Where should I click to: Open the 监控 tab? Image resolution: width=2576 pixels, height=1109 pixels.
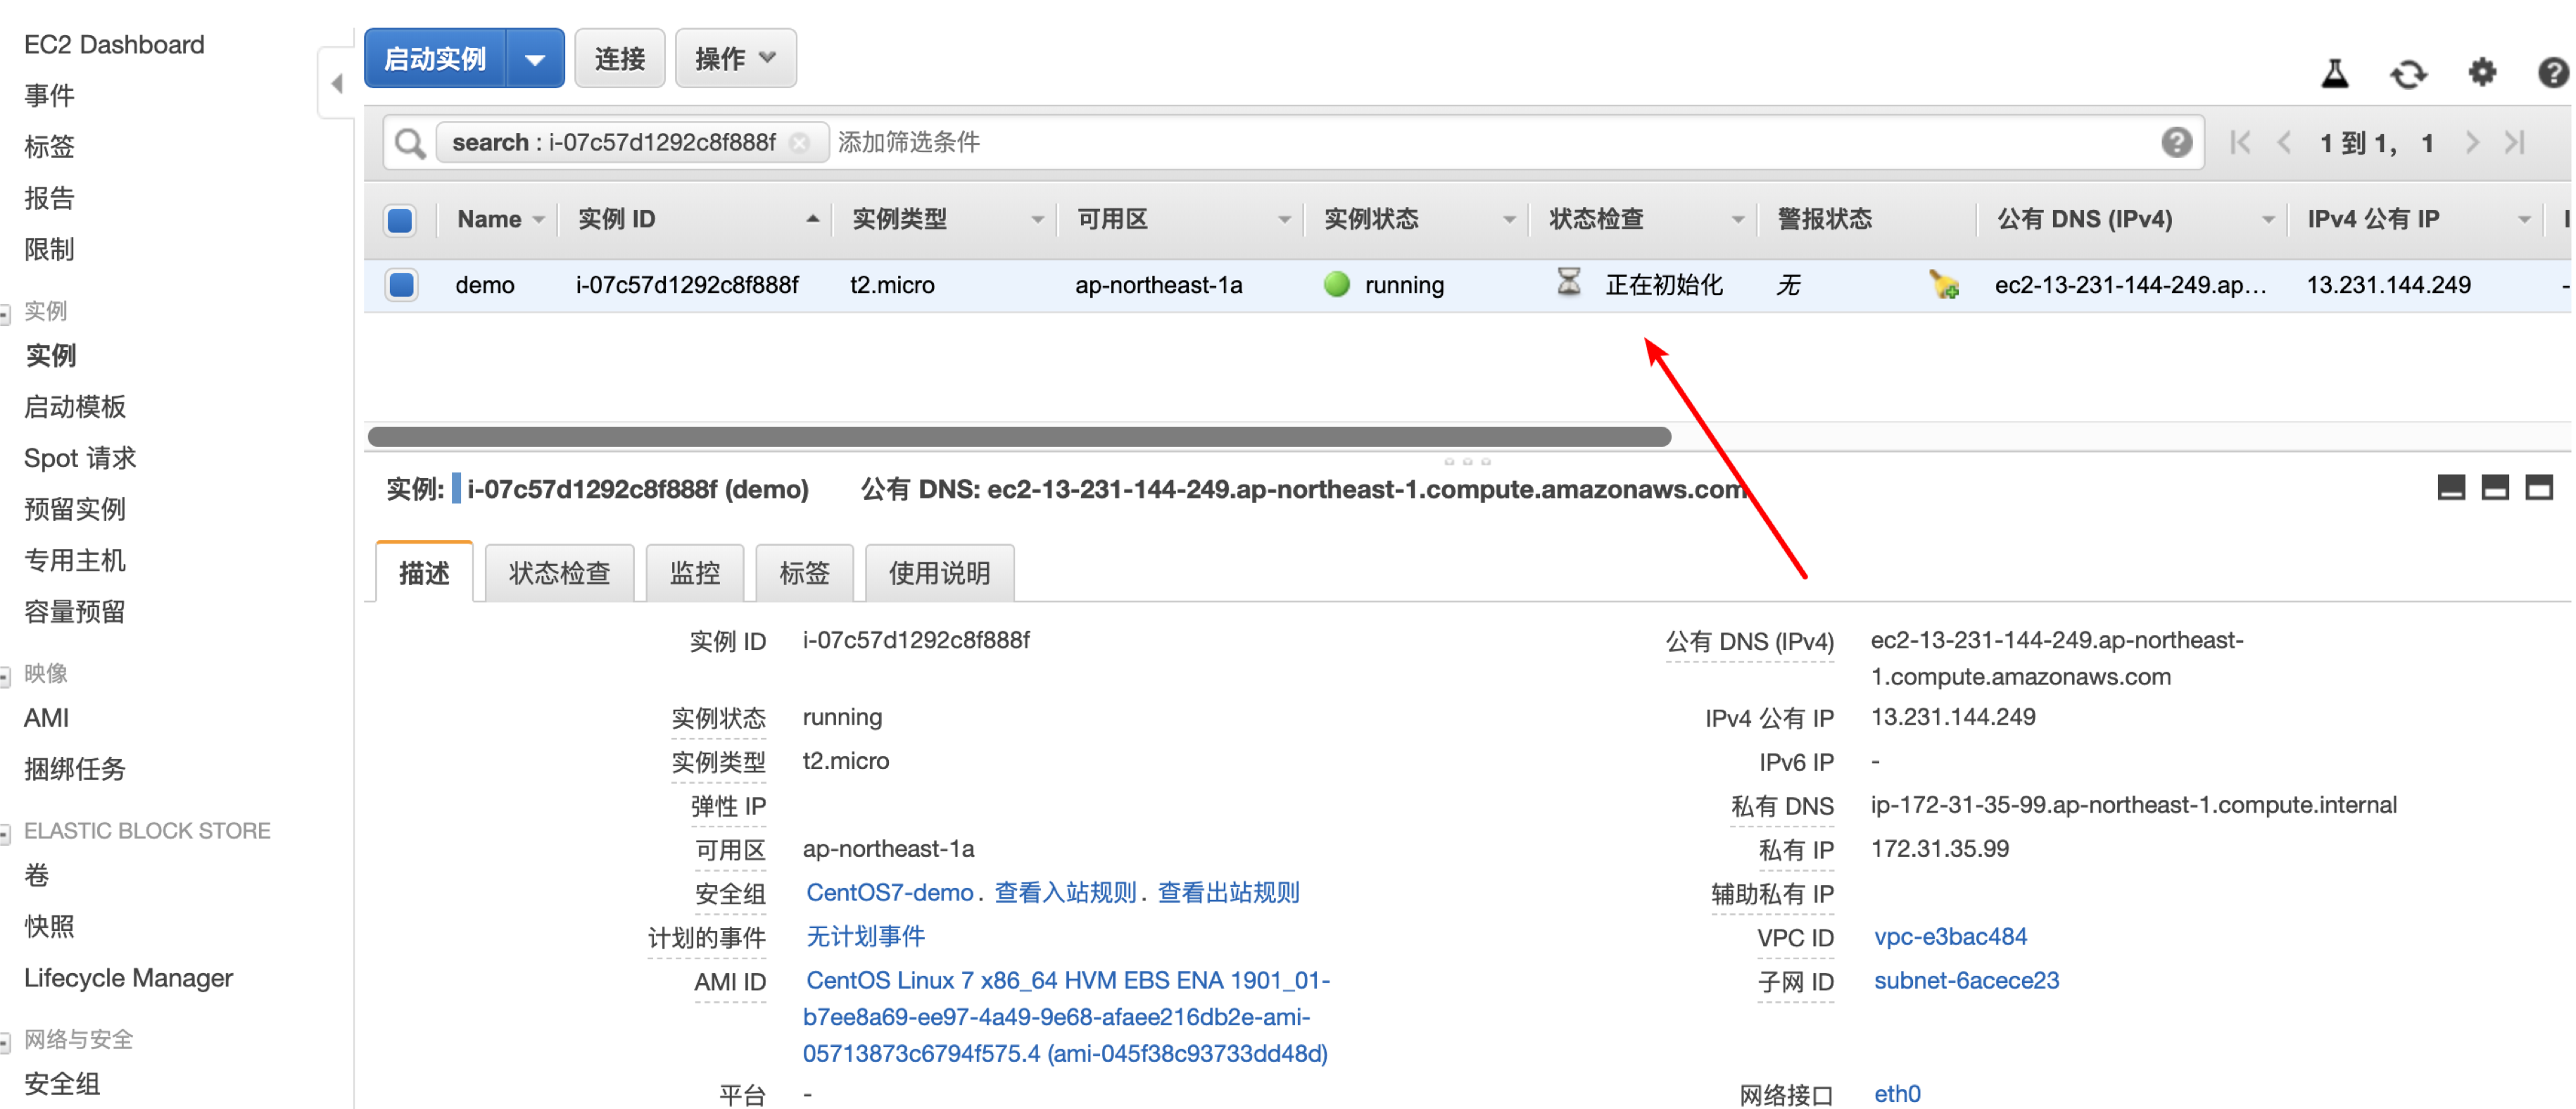coord(694,572)
